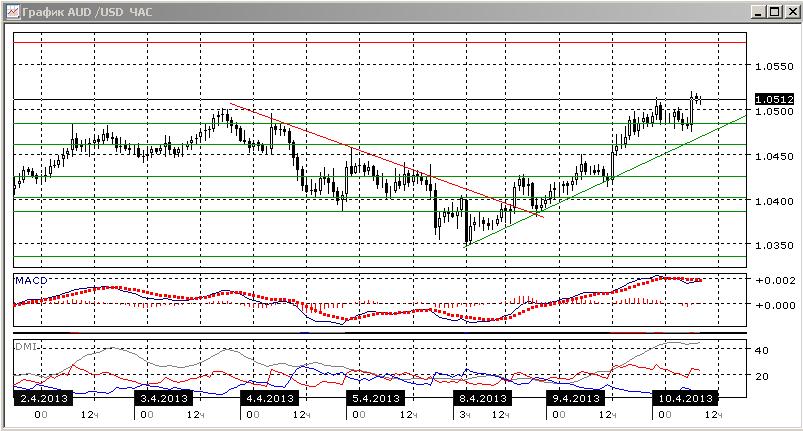
Task: Click the red horizontal resistance line at top
Action: click(x=379, y=42)
